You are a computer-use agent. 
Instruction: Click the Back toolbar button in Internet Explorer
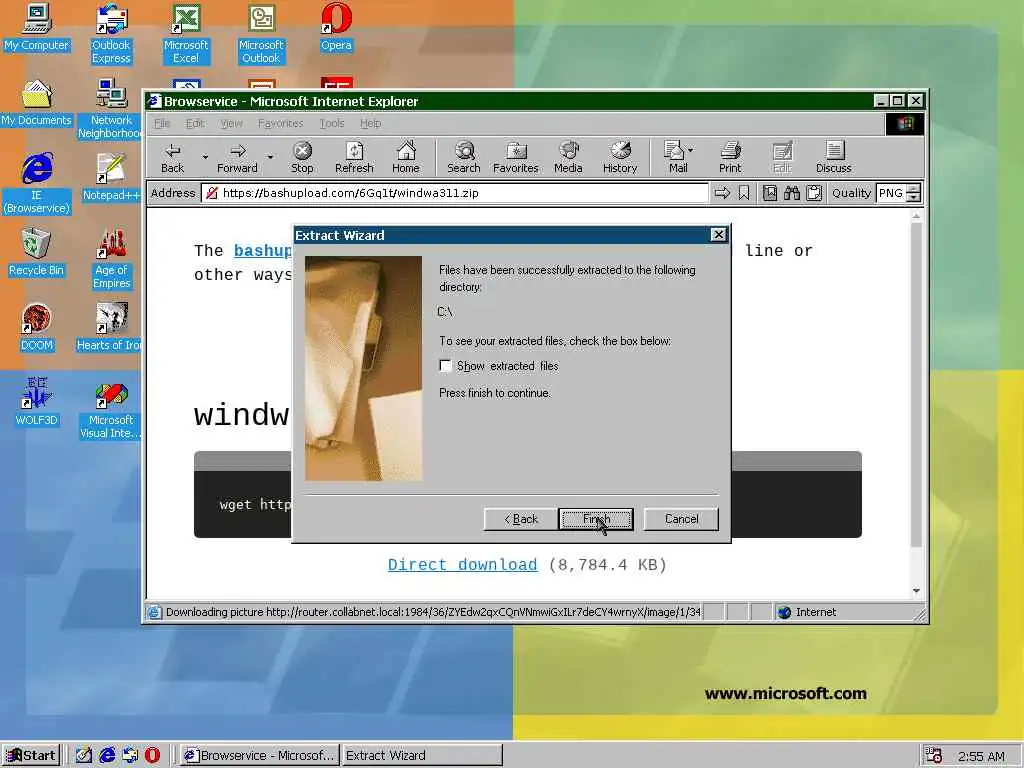pyautogui.click(x=172, y=157)
